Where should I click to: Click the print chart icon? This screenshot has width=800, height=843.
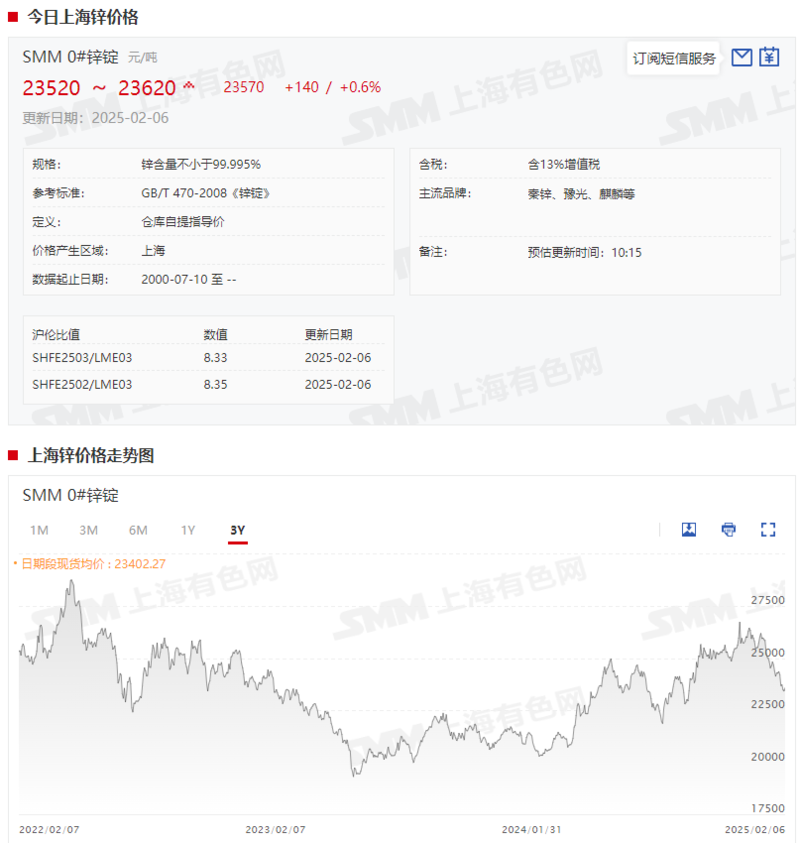coord(727,529)
